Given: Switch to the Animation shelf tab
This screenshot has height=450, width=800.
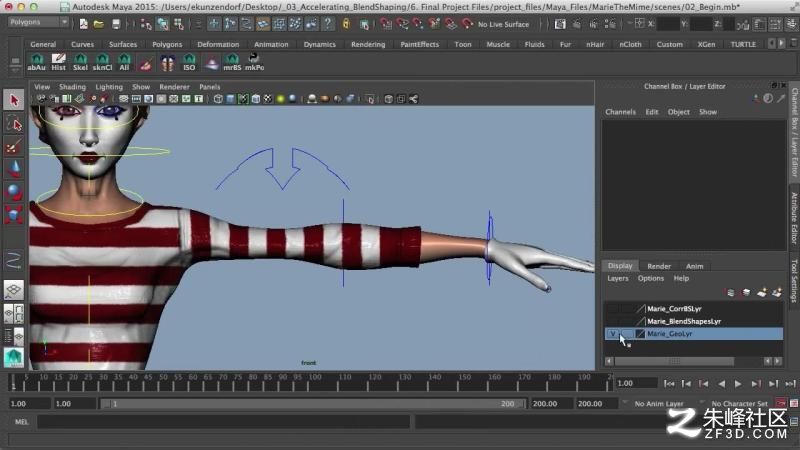Looking at the screenshot, I should (271, 44).
